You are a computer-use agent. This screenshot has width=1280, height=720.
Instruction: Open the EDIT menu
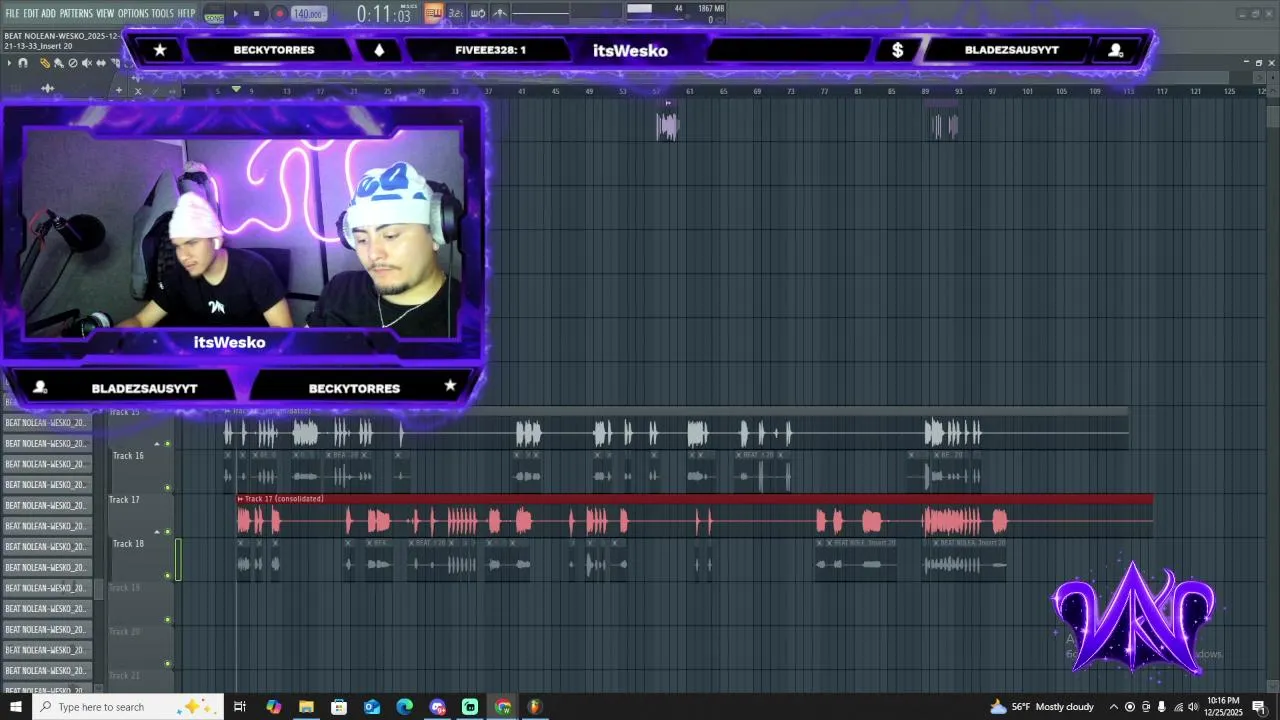pyautogui.click(x=31, y=13)
